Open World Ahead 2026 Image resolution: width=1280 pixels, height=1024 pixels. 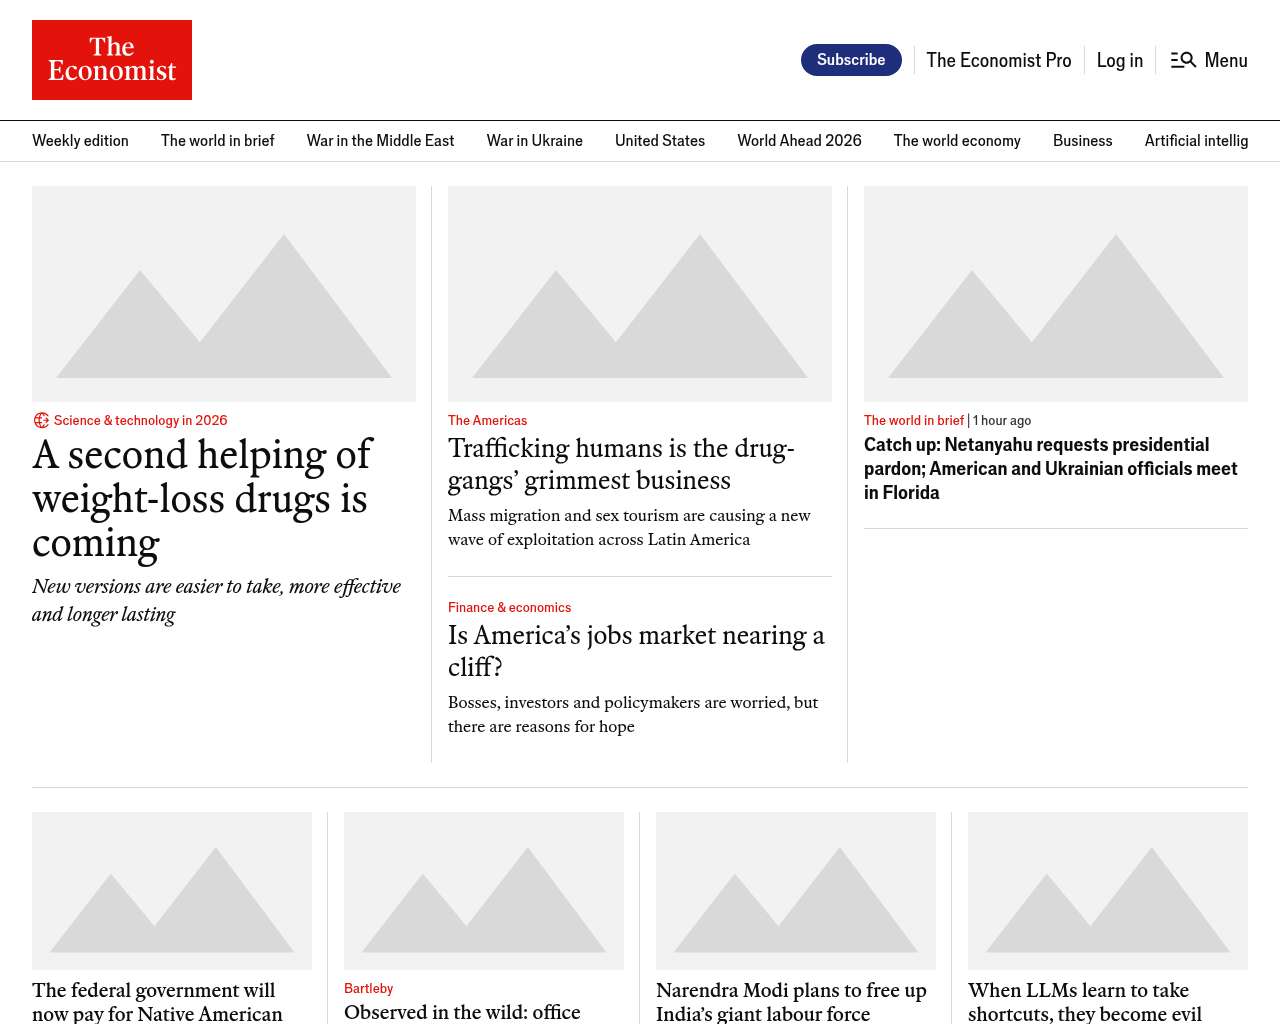point(800,141)
